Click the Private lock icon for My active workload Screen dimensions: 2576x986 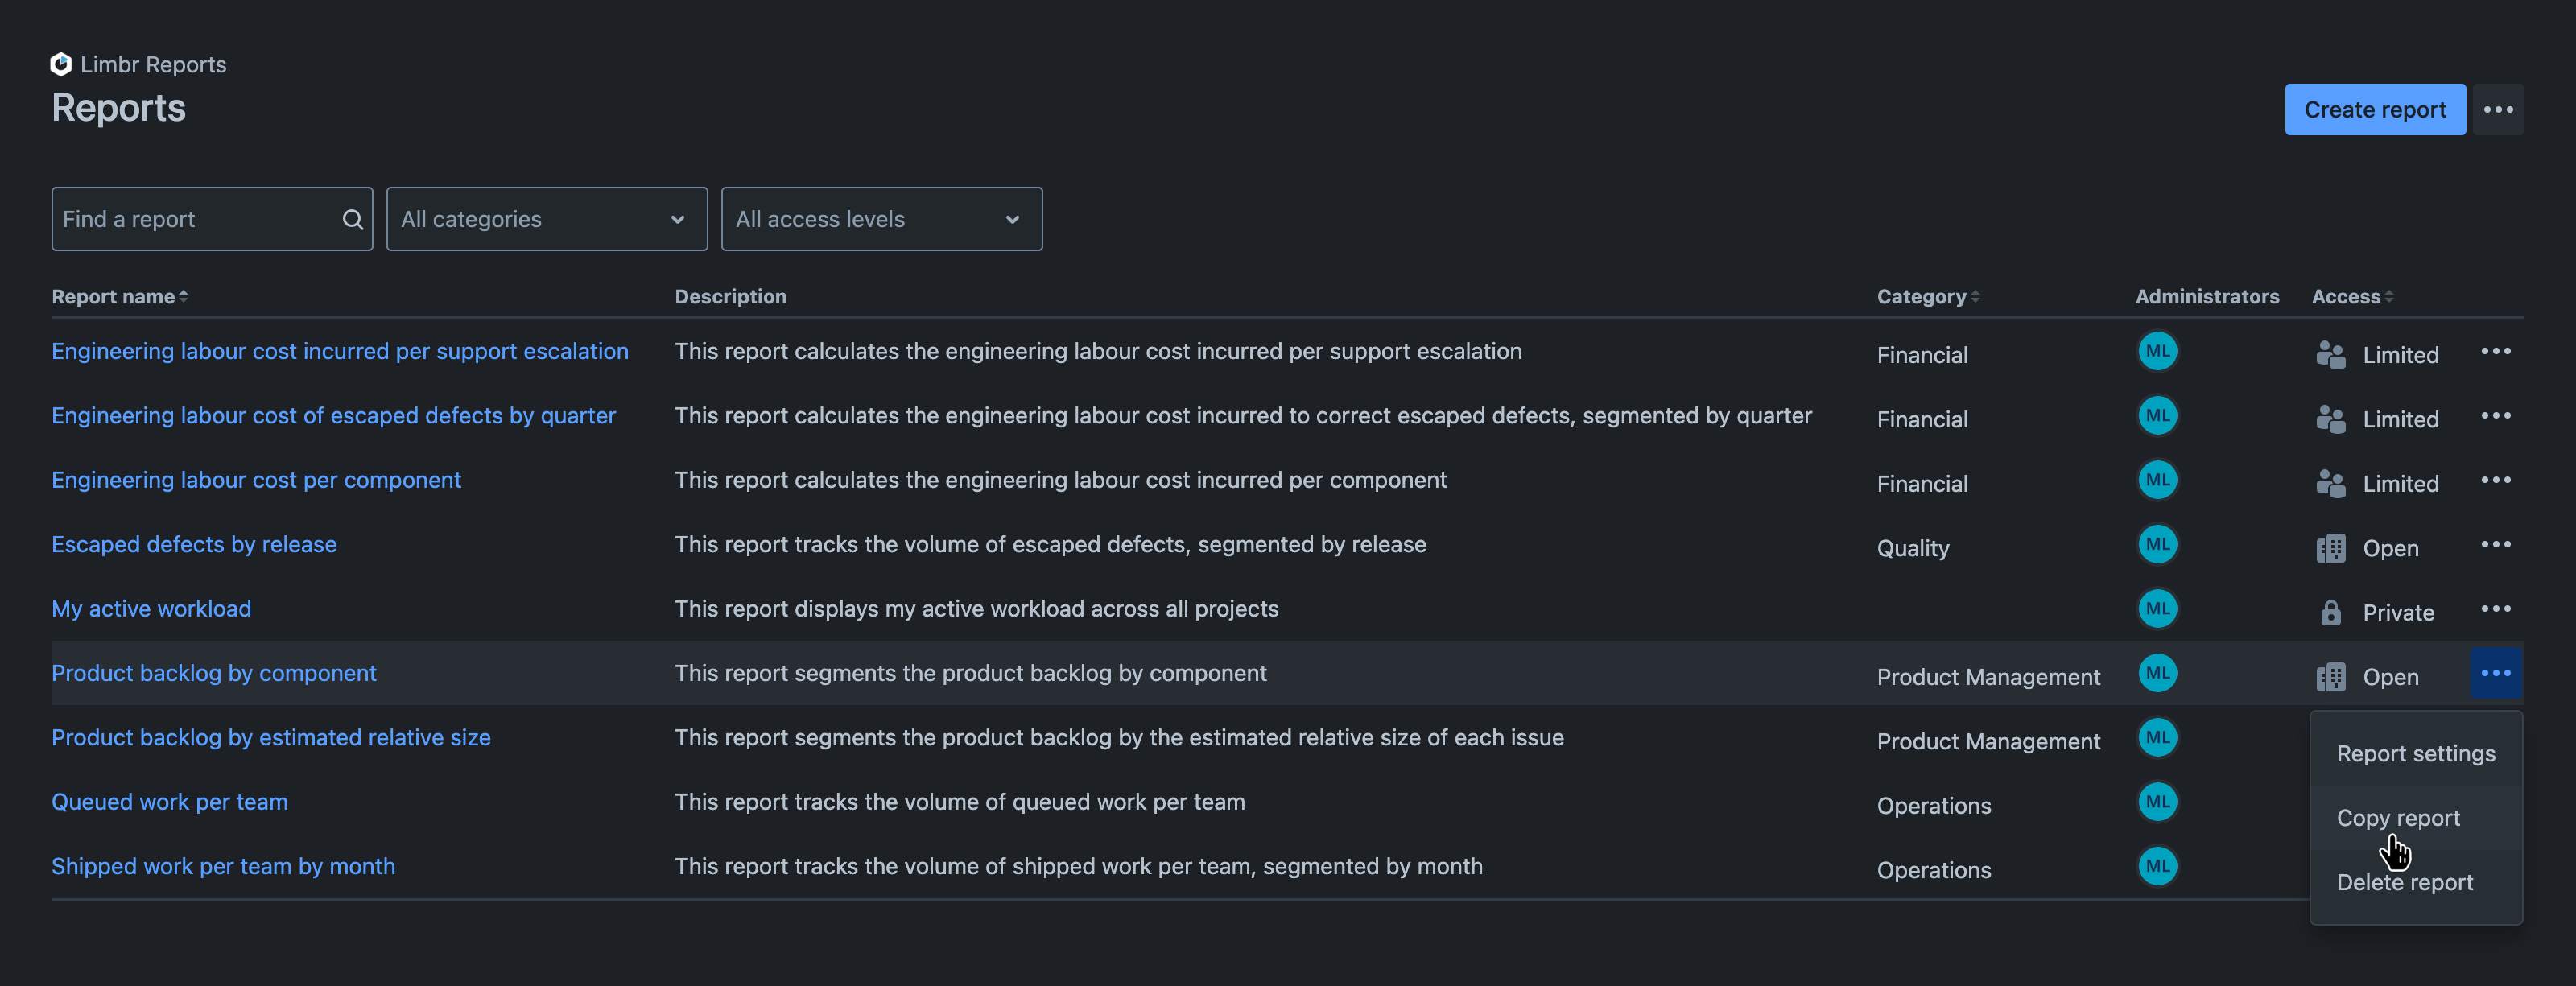point(2331,611)
